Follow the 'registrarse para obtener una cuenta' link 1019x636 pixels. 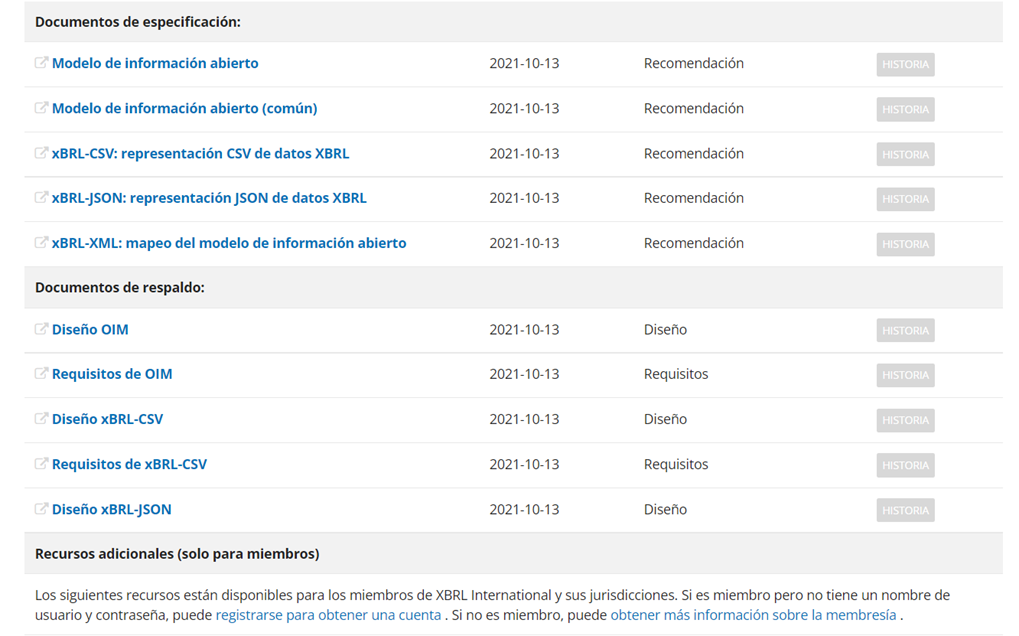pyautogui.click(x=328, y=615)
